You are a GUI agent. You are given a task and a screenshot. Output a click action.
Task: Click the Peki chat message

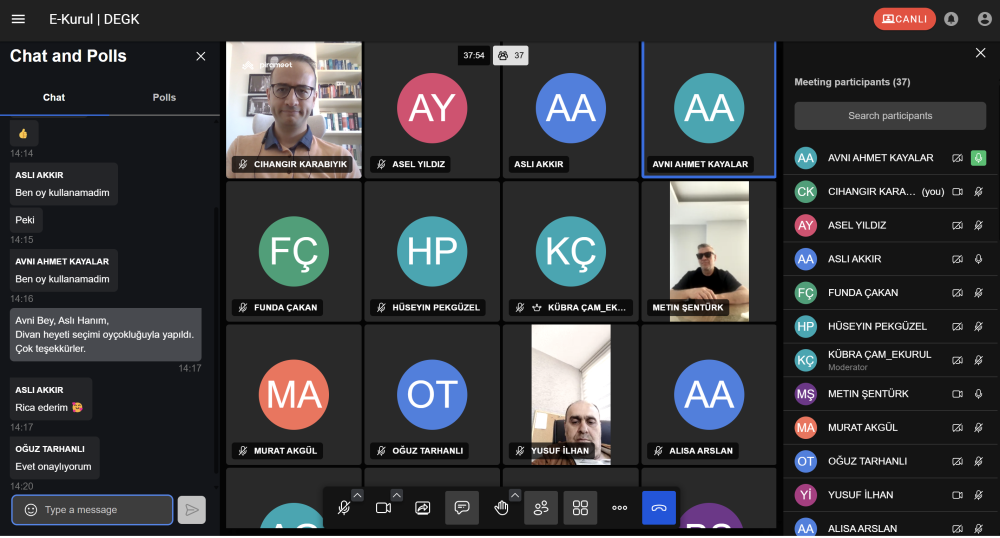coord(26,220)
